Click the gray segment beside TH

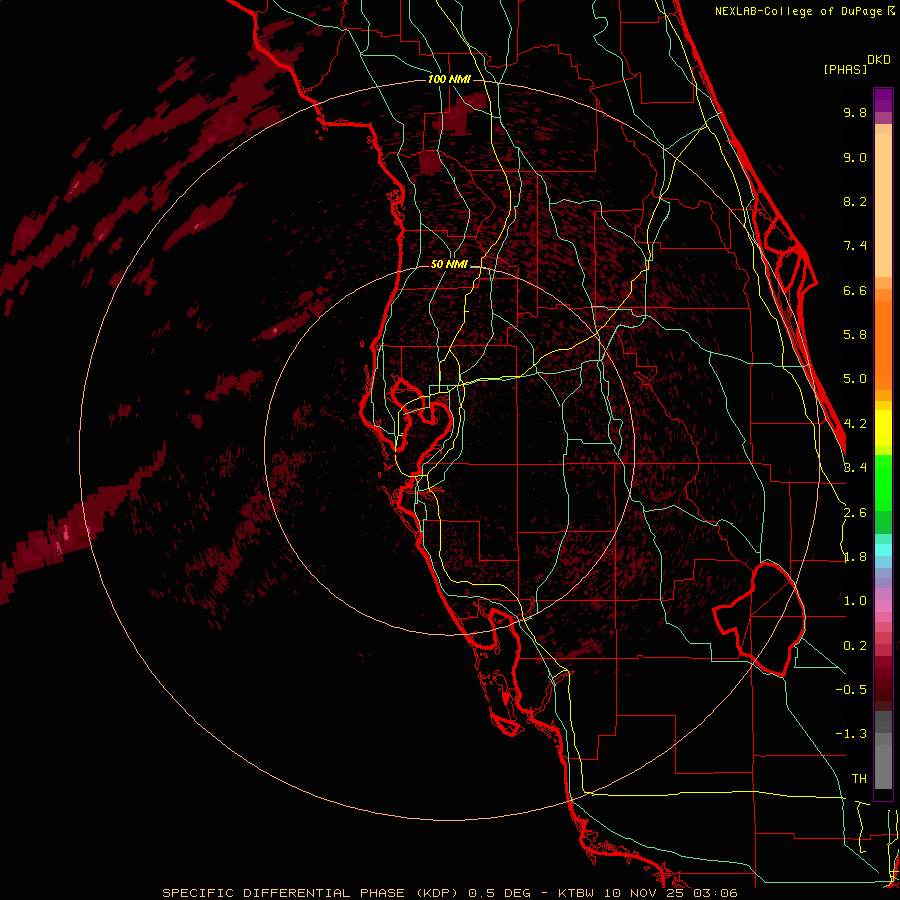(883, 769)
